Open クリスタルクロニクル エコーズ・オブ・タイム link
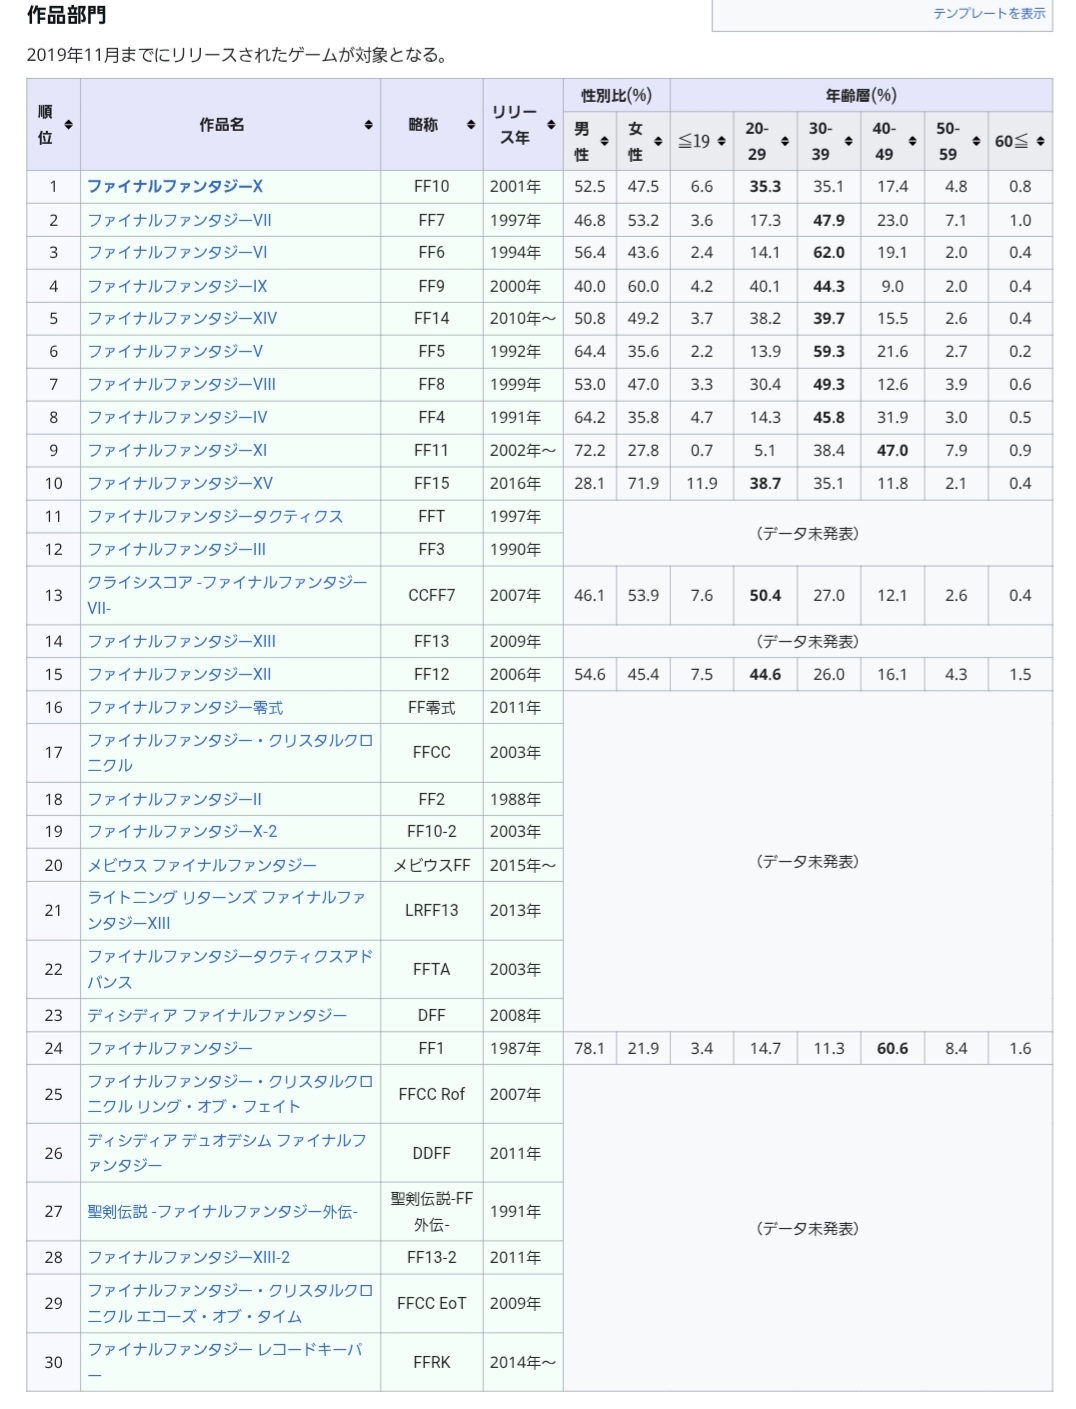1076x1409 pixels. point(230,1303)
